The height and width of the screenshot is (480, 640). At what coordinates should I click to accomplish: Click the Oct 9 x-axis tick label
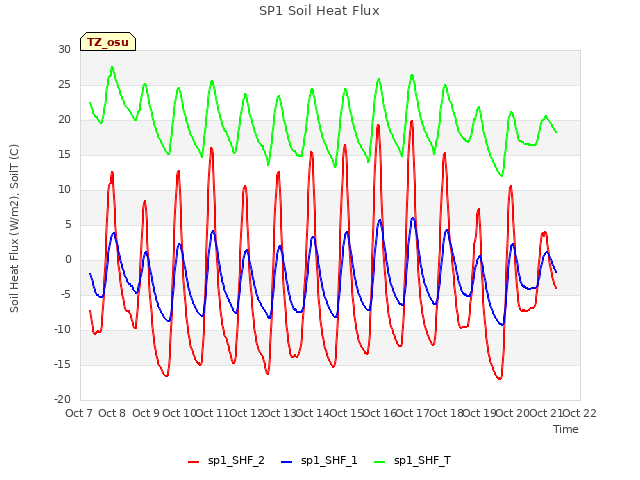coord(146,413)
